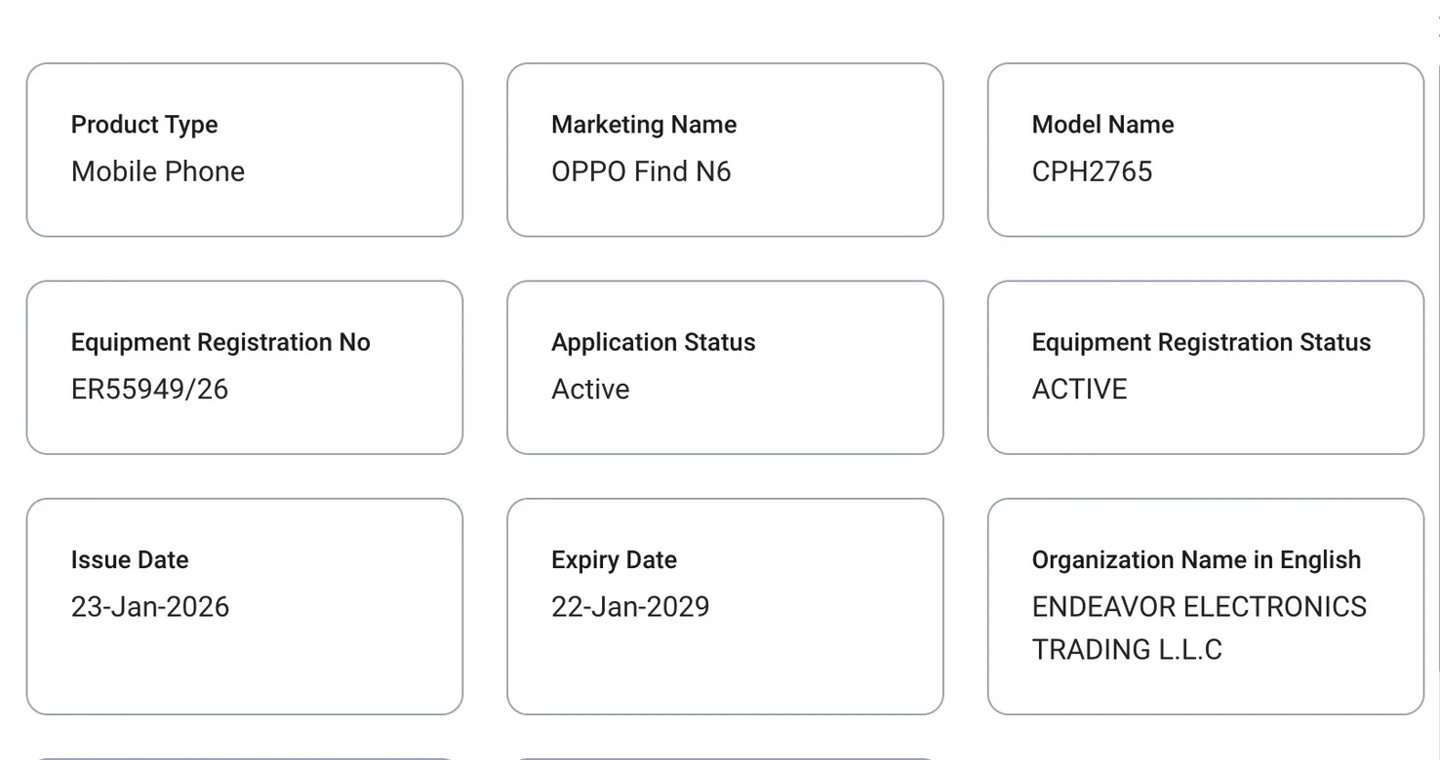Select the date 22-Jan-2029
The width and height of the screenshot is (1440, 760).
tap(630, 607)
